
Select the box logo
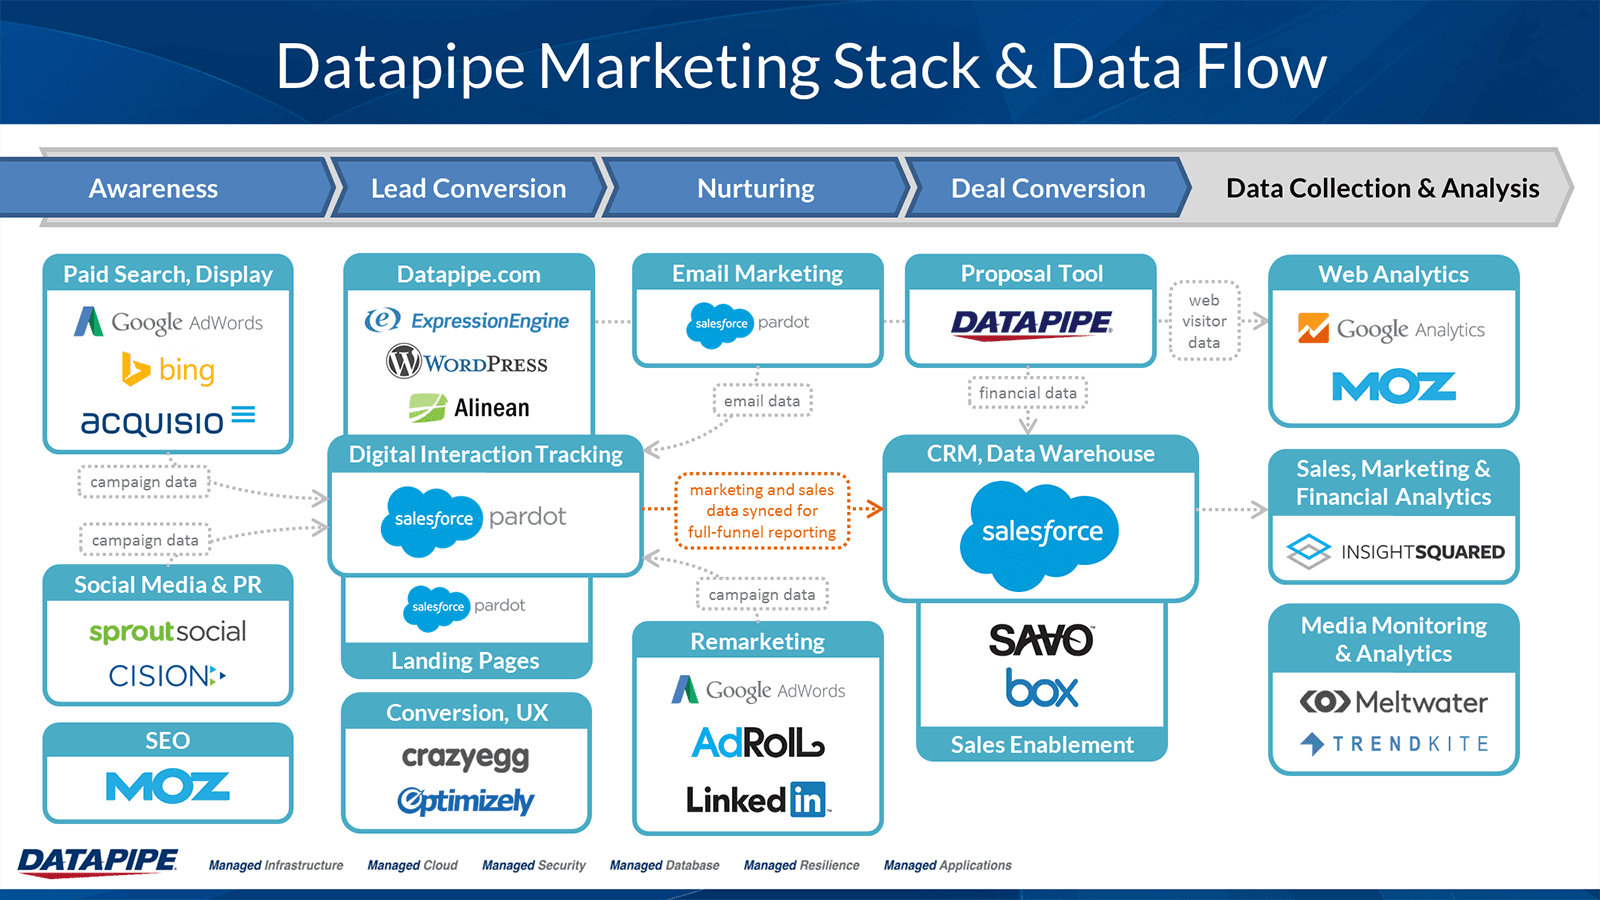(x=1042, y=688)
